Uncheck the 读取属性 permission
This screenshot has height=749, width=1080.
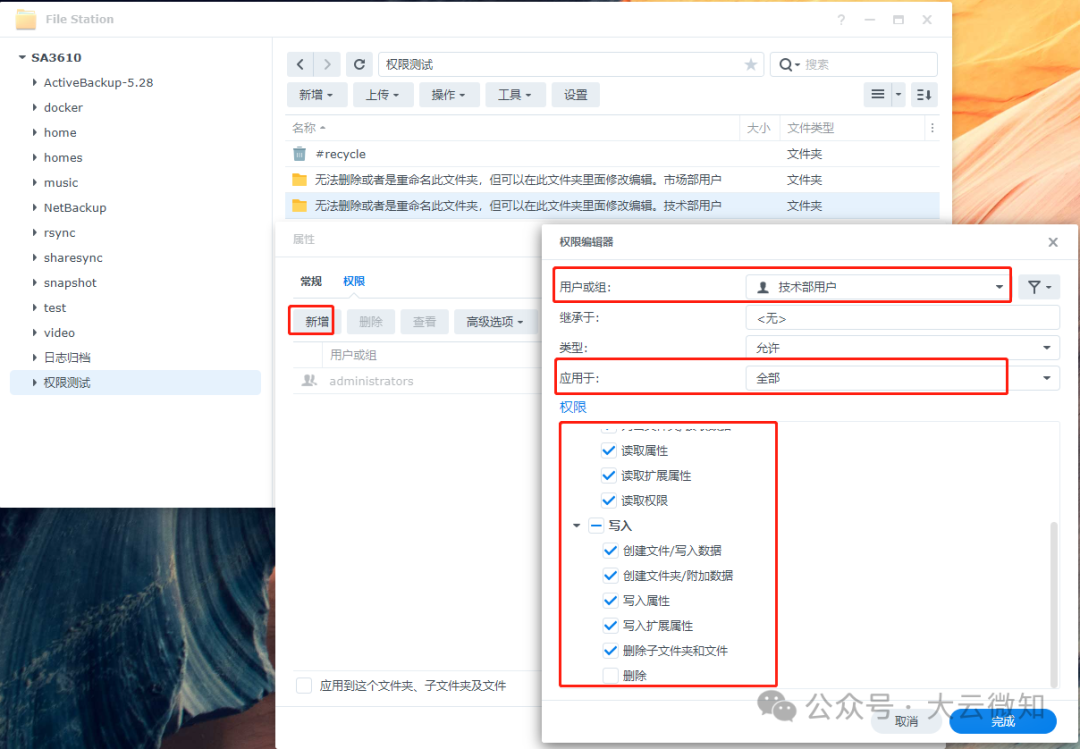pos(609,450)
